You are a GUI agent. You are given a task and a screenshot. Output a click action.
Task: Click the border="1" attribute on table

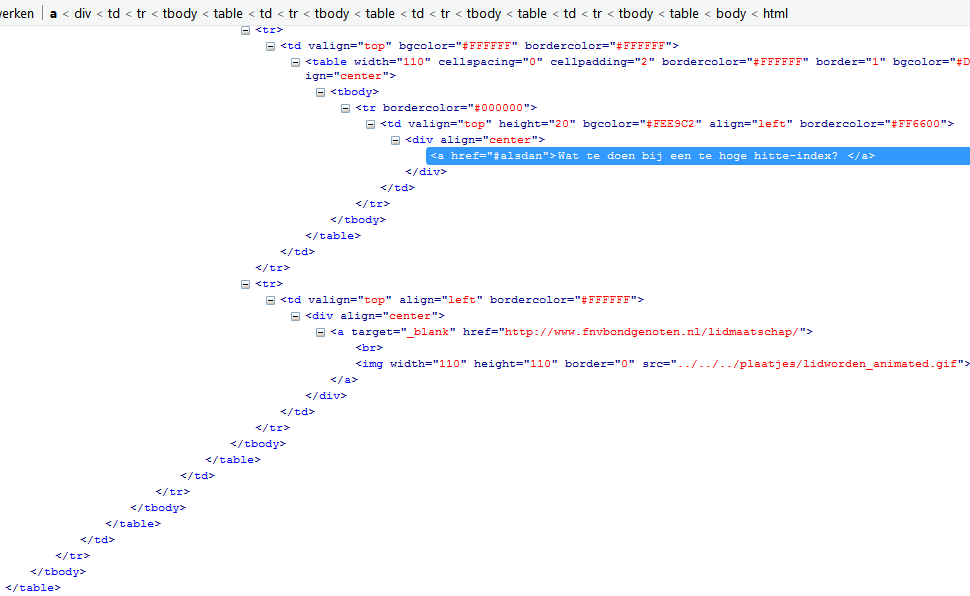click(851, 62)
